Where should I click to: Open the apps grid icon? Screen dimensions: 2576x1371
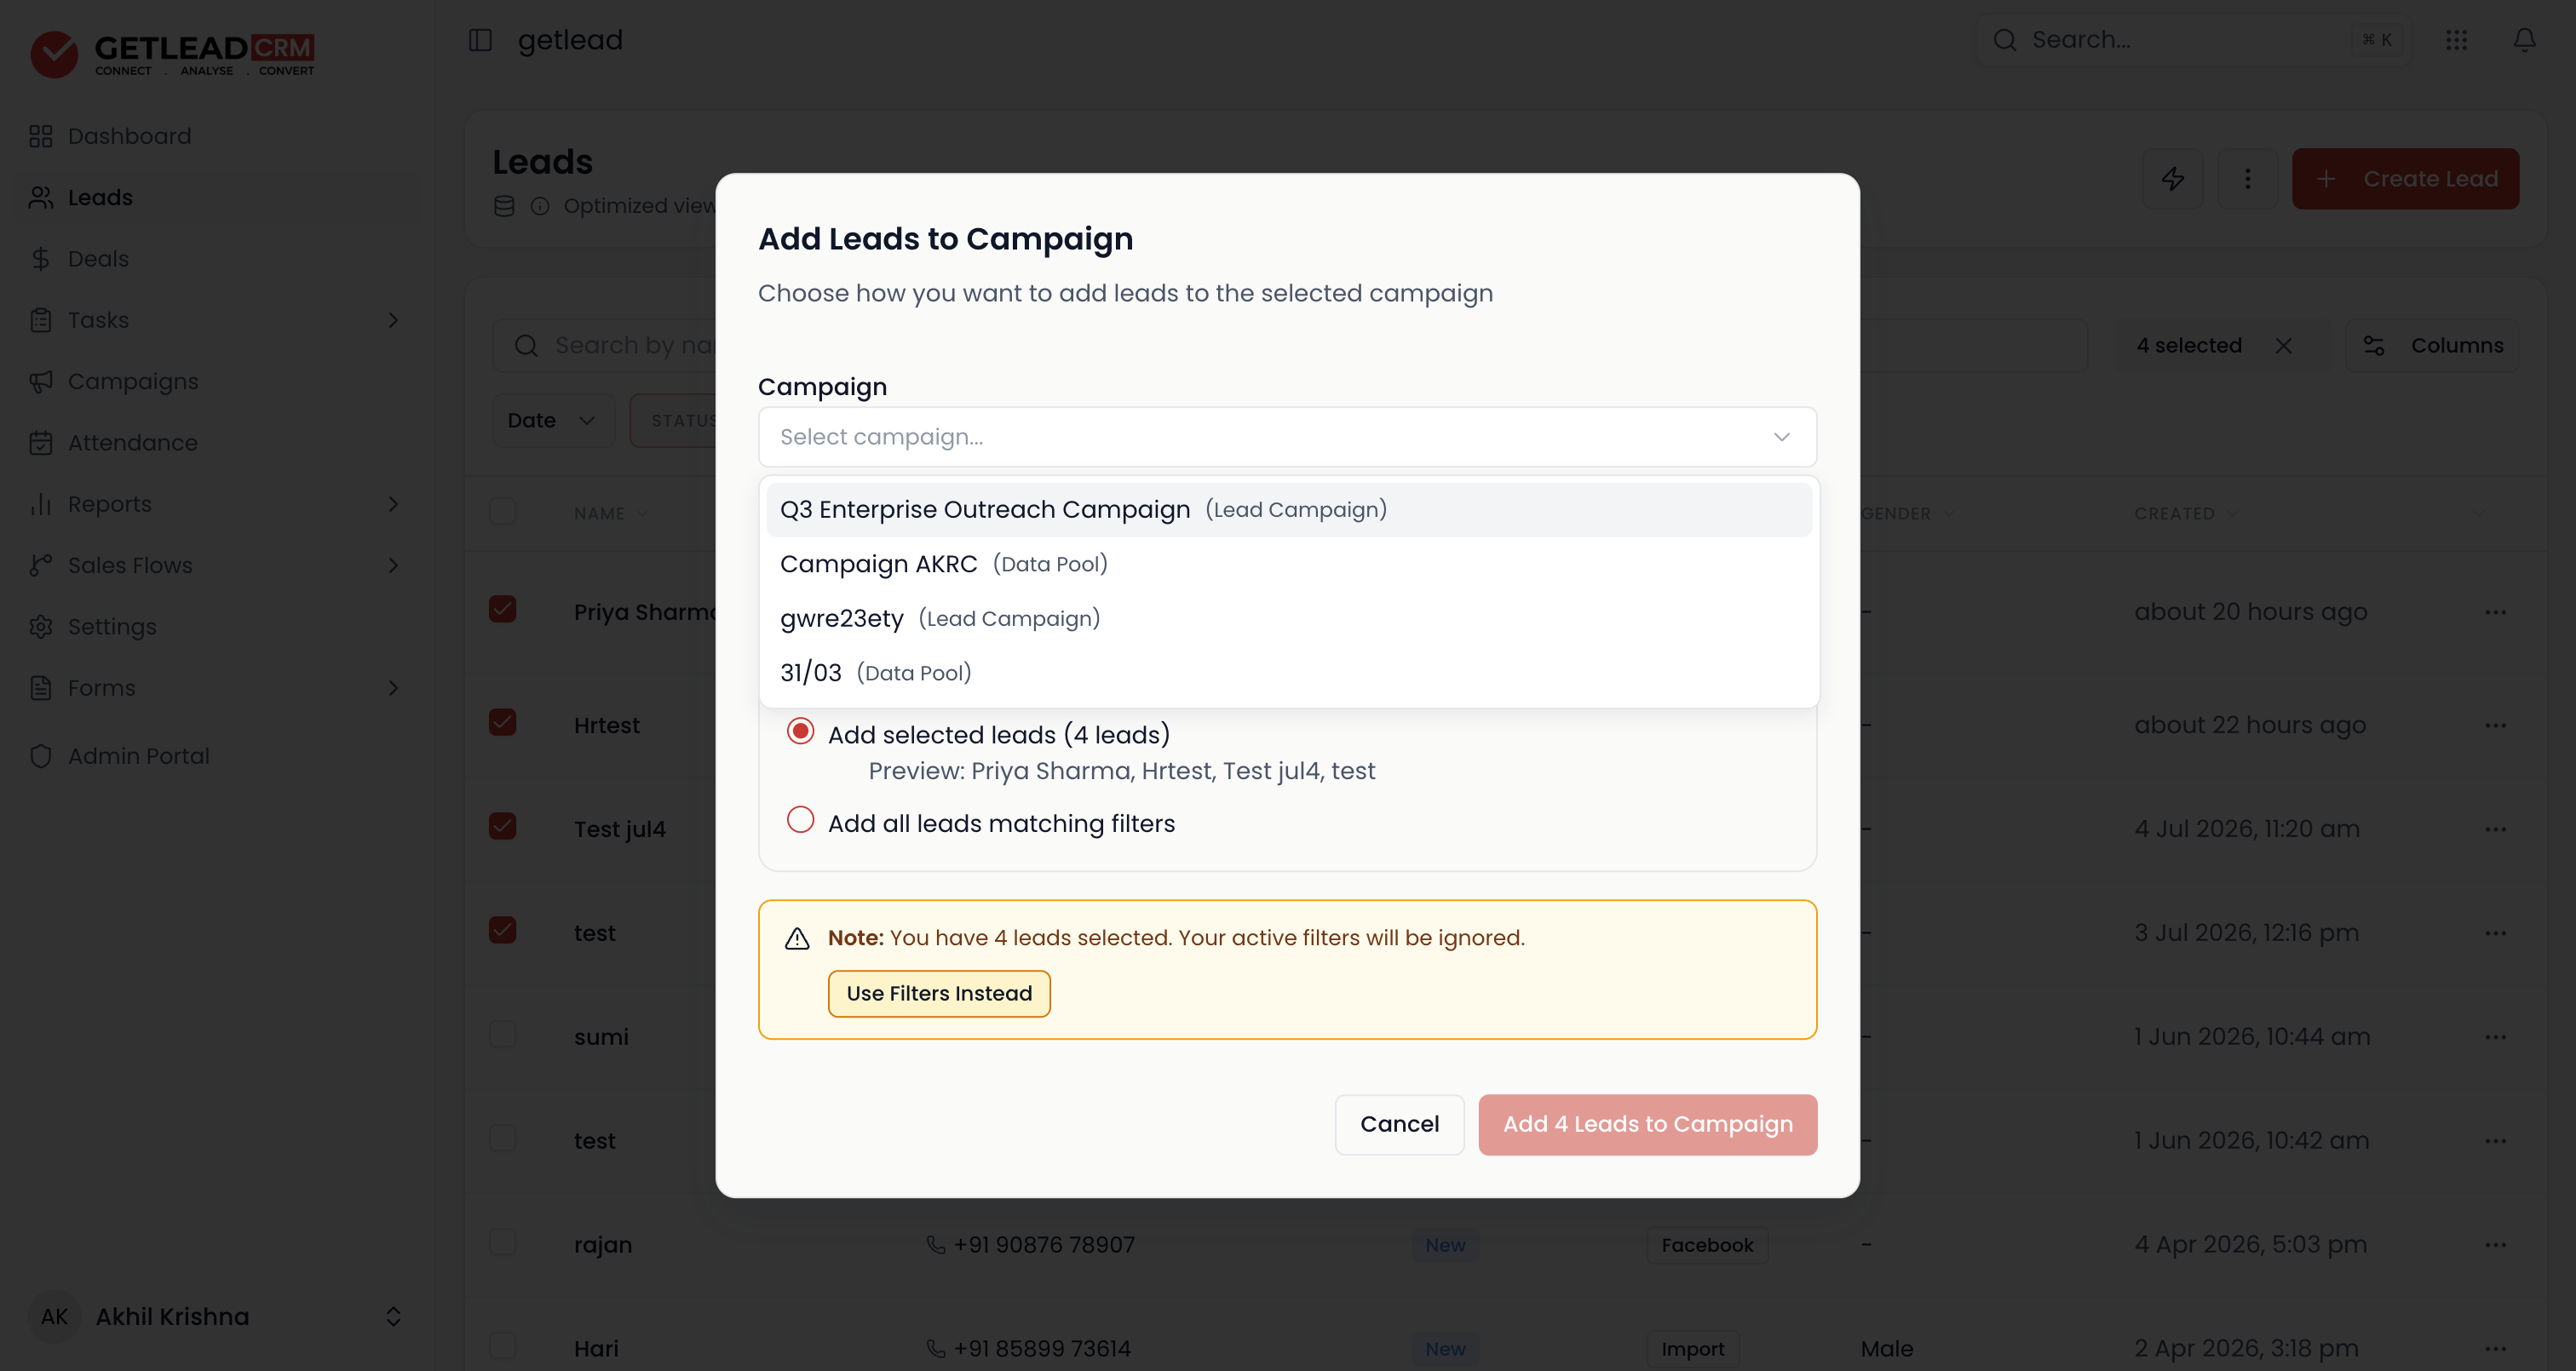(x=2456, y=40)
